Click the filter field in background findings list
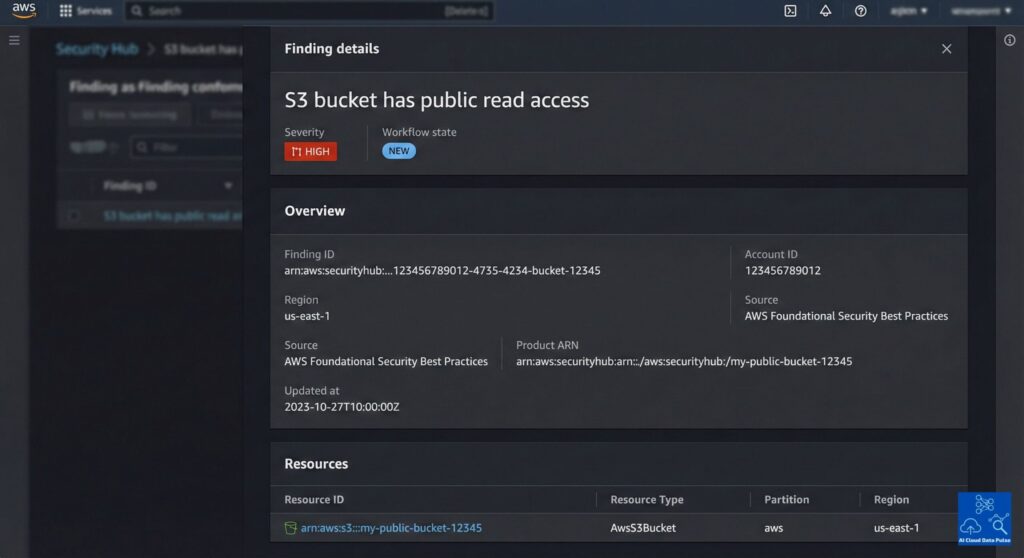The image size is (1024, 558). 187,148
